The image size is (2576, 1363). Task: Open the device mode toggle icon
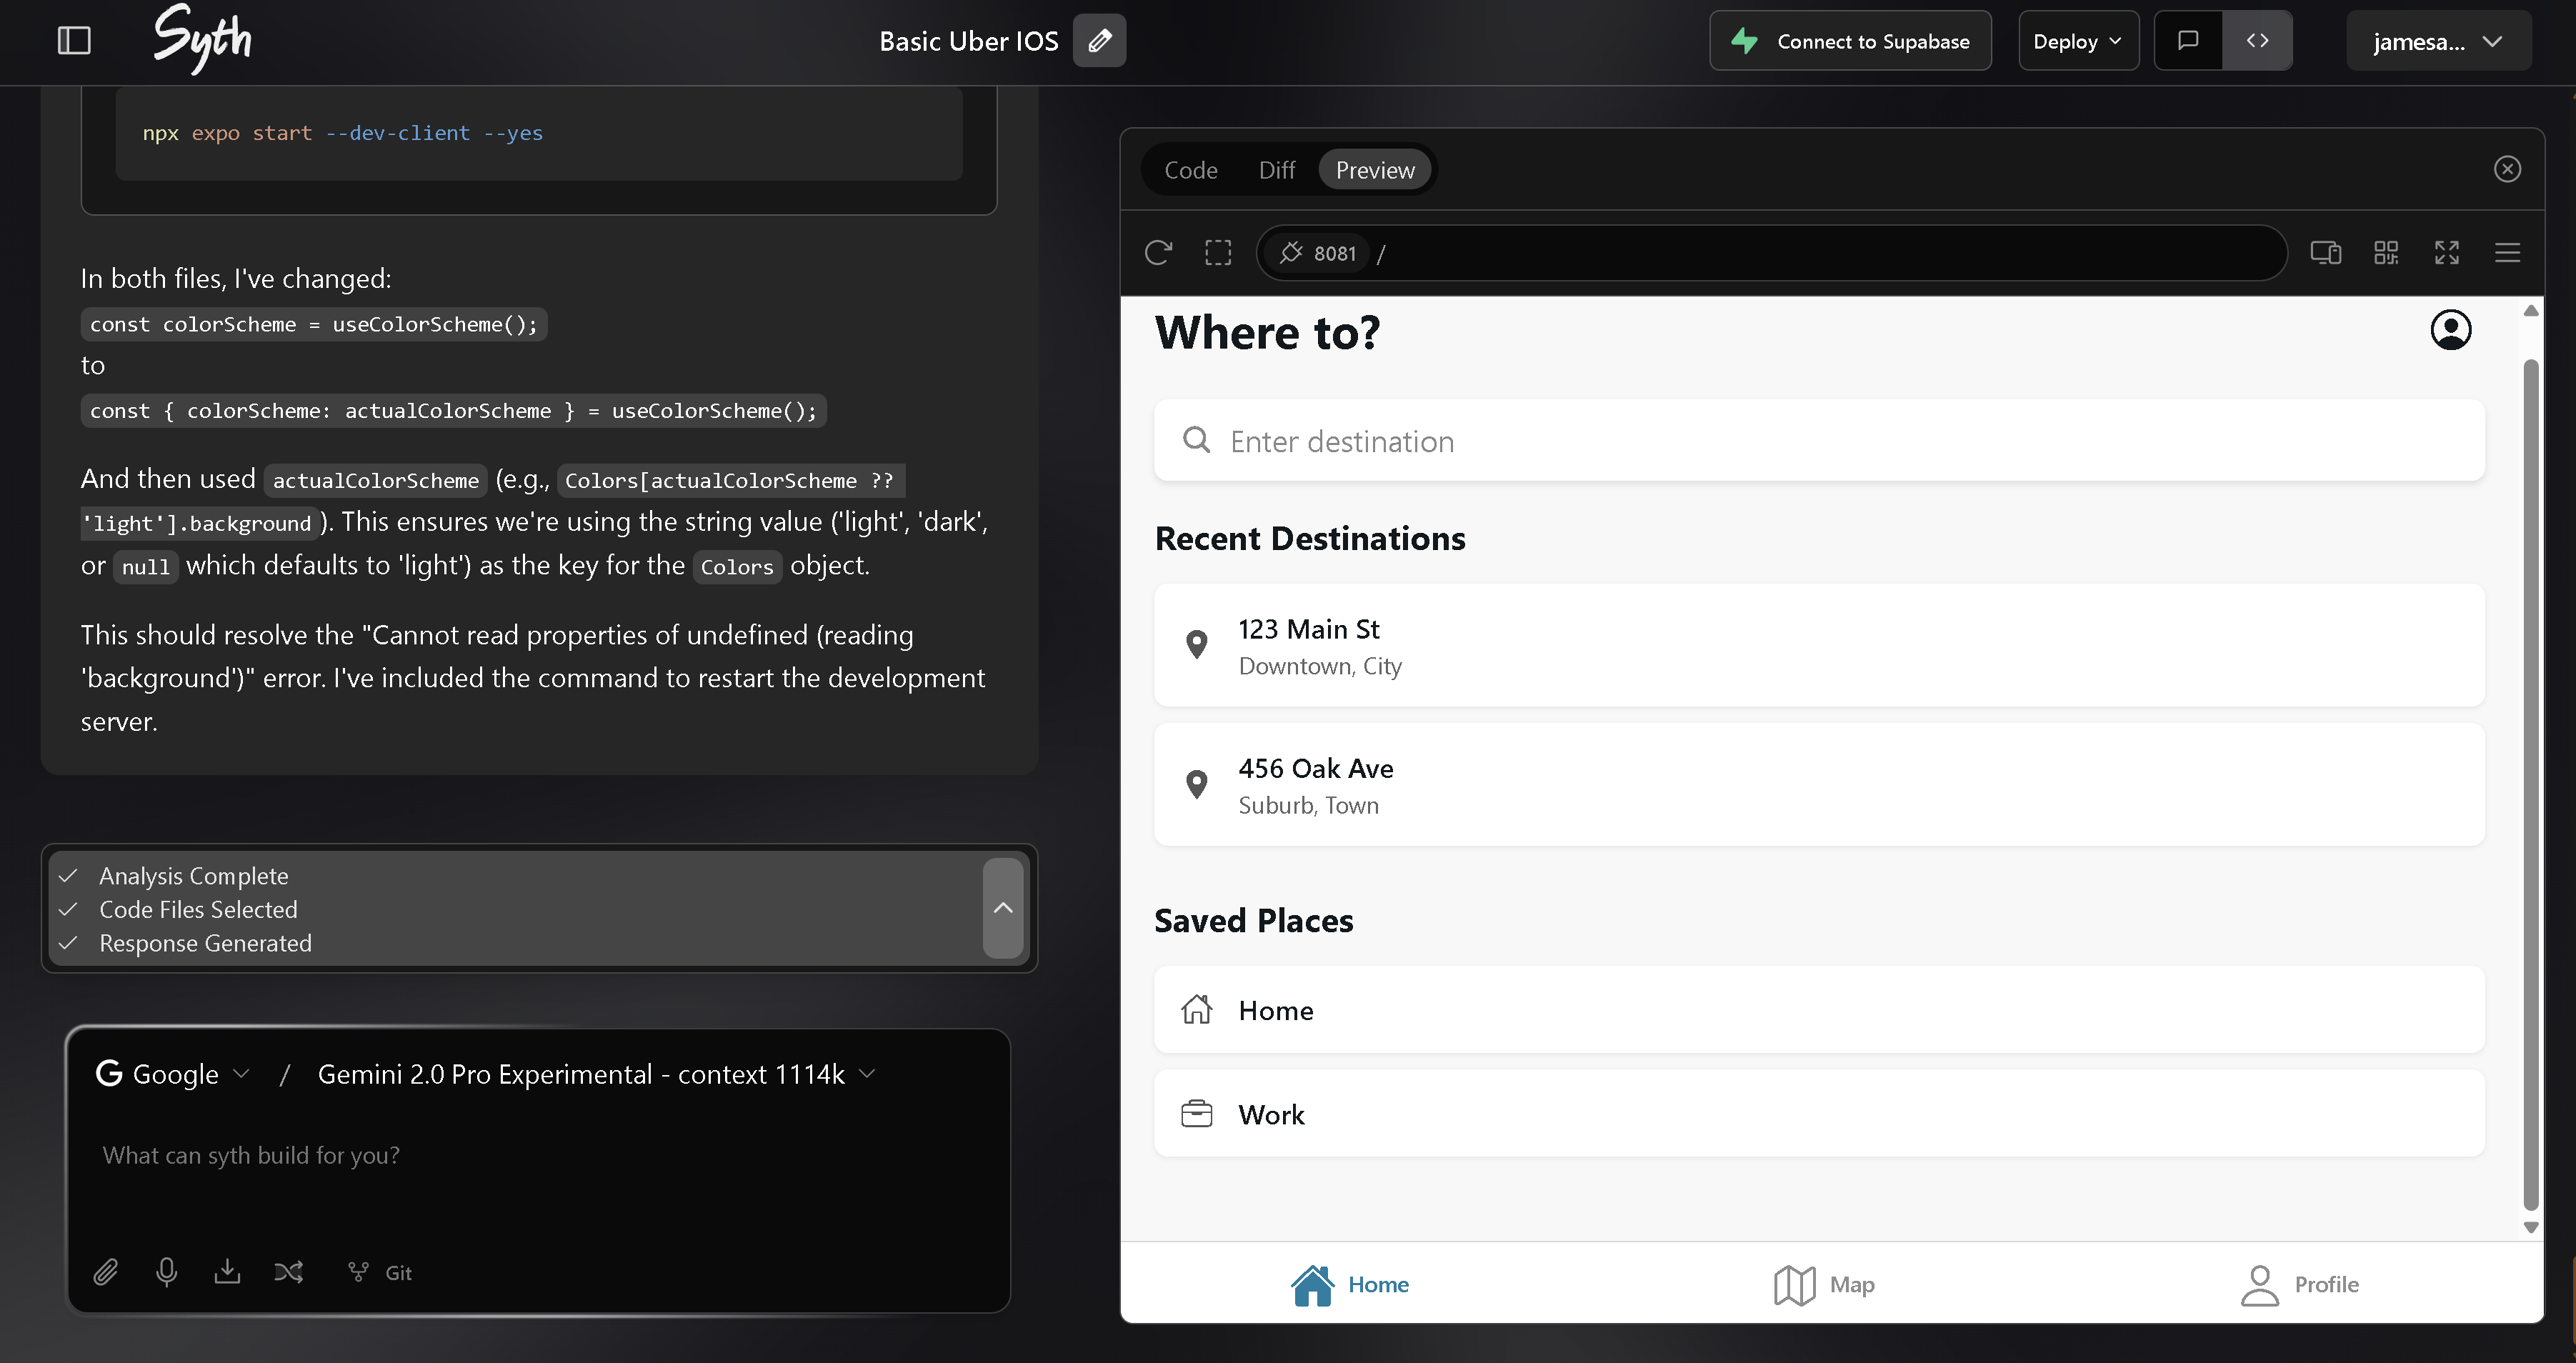coord(2325,253)
